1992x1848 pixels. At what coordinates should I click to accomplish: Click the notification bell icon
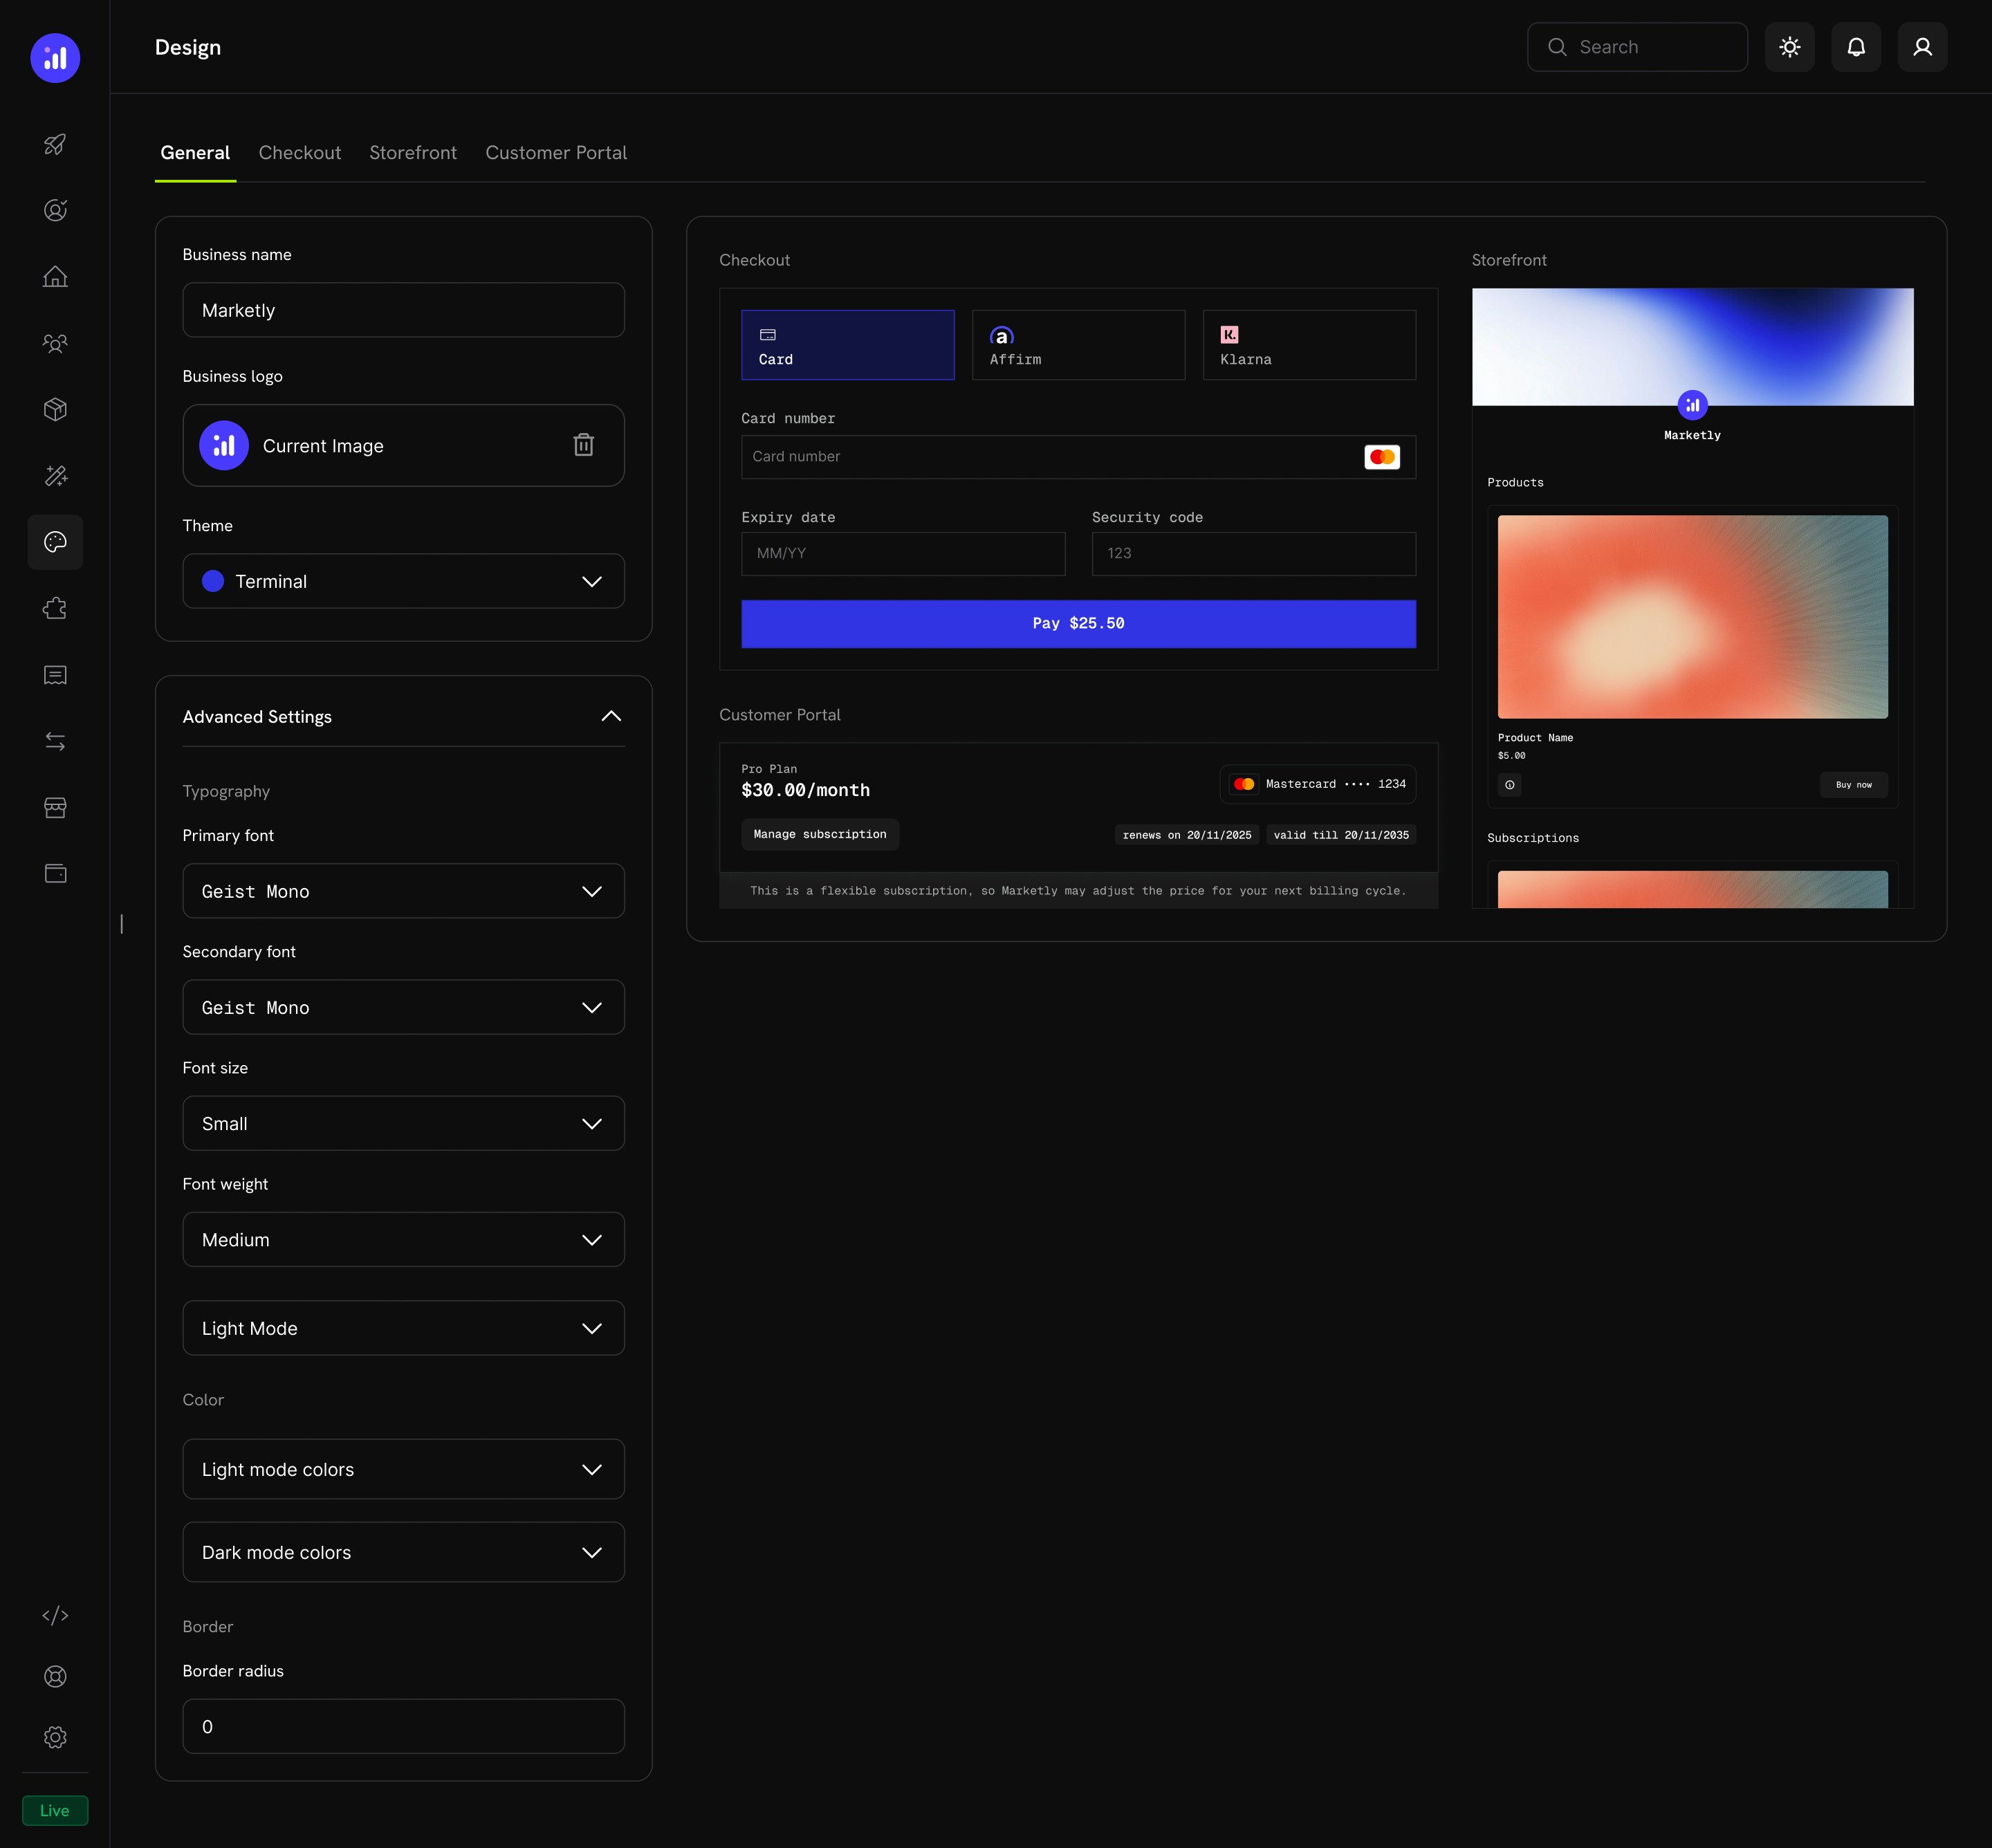coord(1856,47)
